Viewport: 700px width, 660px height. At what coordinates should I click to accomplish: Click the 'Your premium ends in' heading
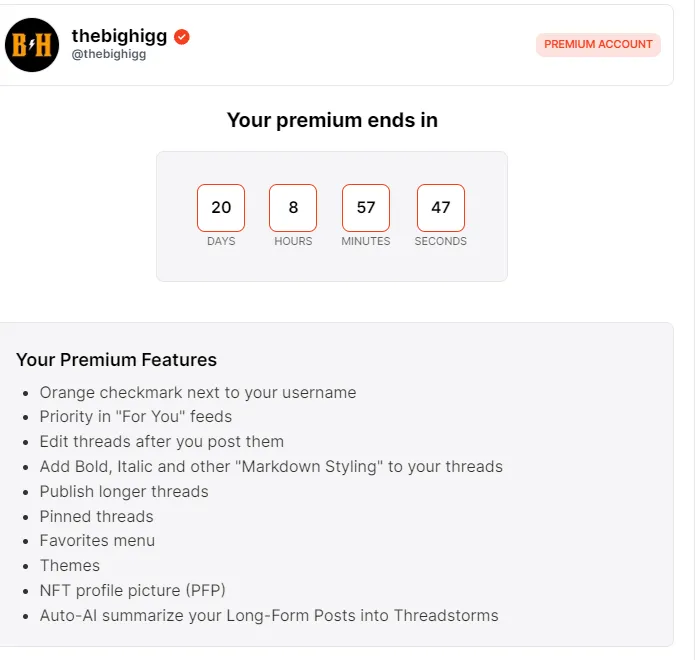[x=332, y=120]
